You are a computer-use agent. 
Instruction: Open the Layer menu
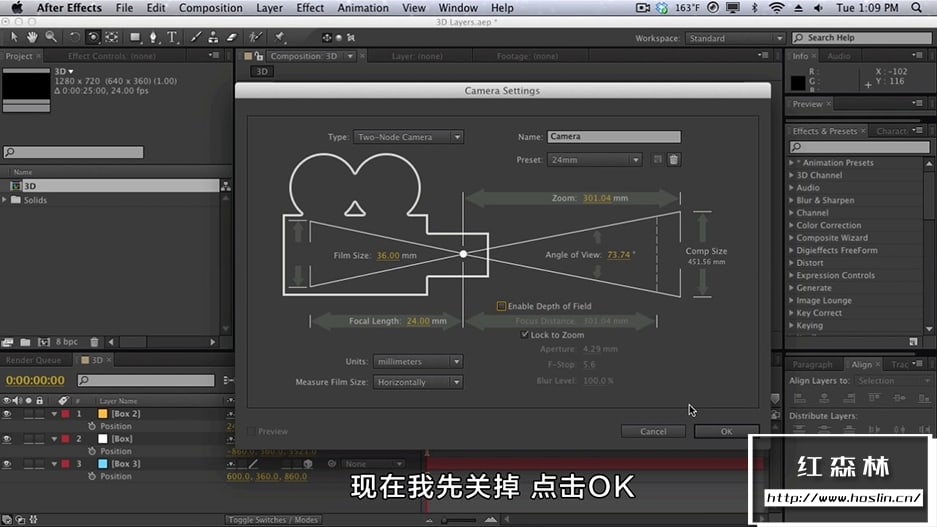coord(270,8)
